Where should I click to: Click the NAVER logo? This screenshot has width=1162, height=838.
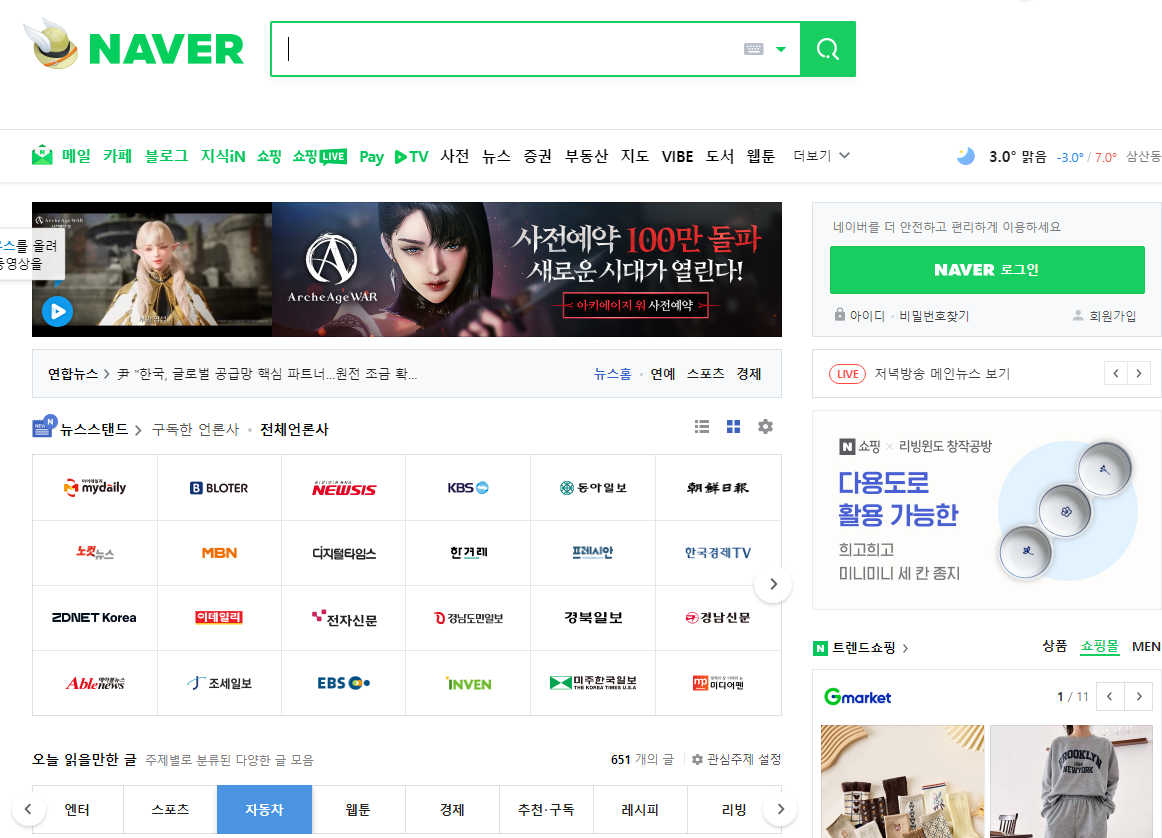pos(166,50)
